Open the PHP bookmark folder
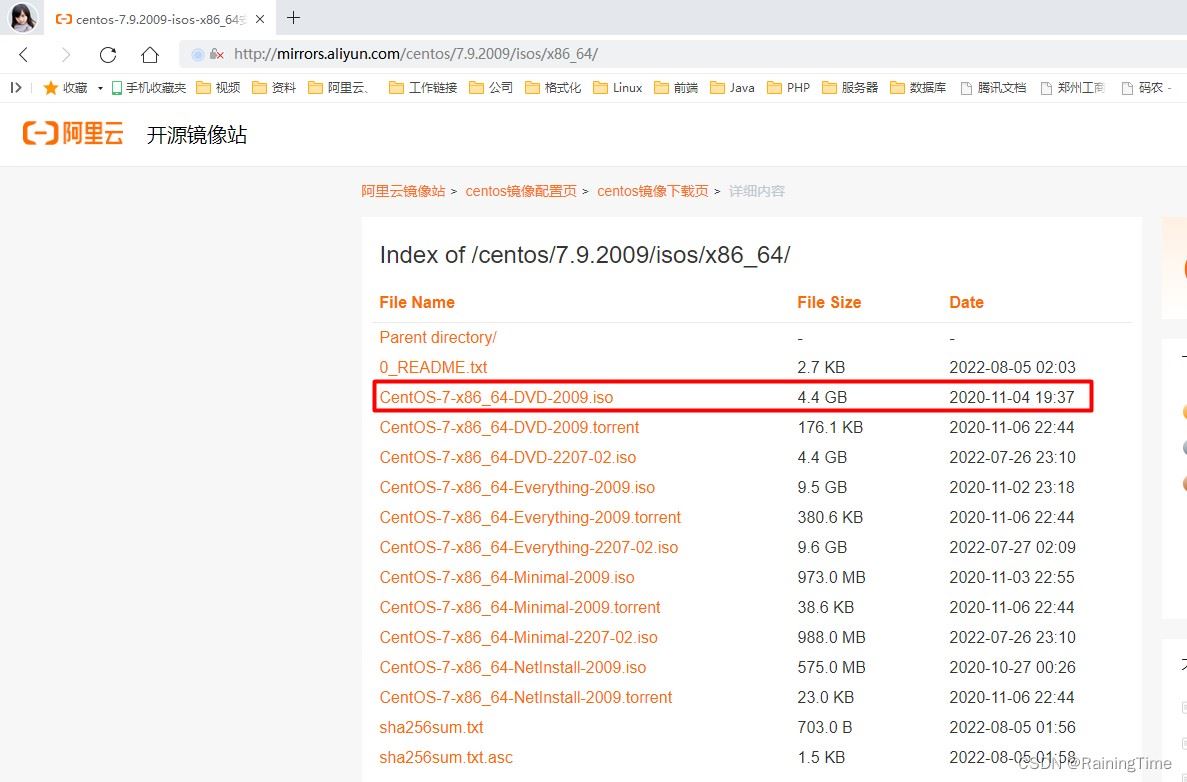Image resolution: width=1187 pixels, height=782 pixels. (788, 88)
